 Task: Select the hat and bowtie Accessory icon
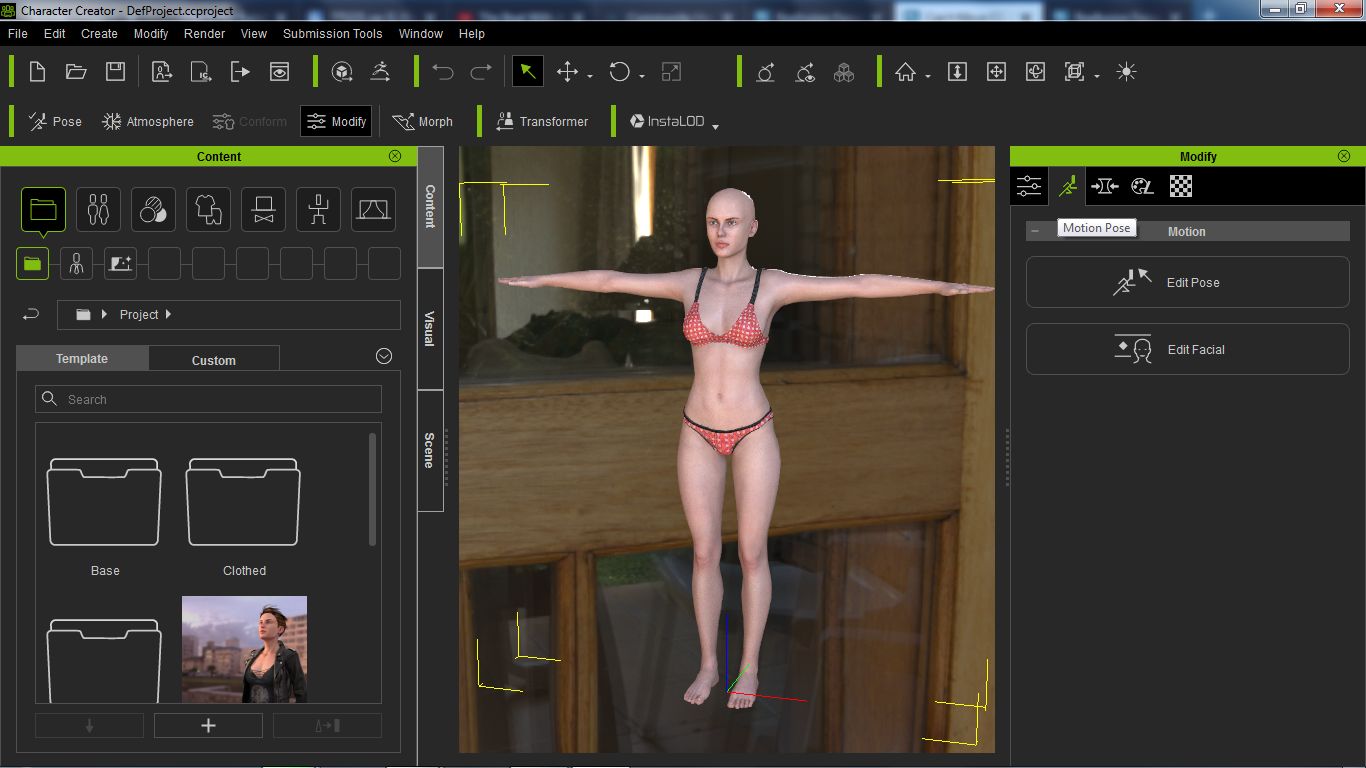263,210
